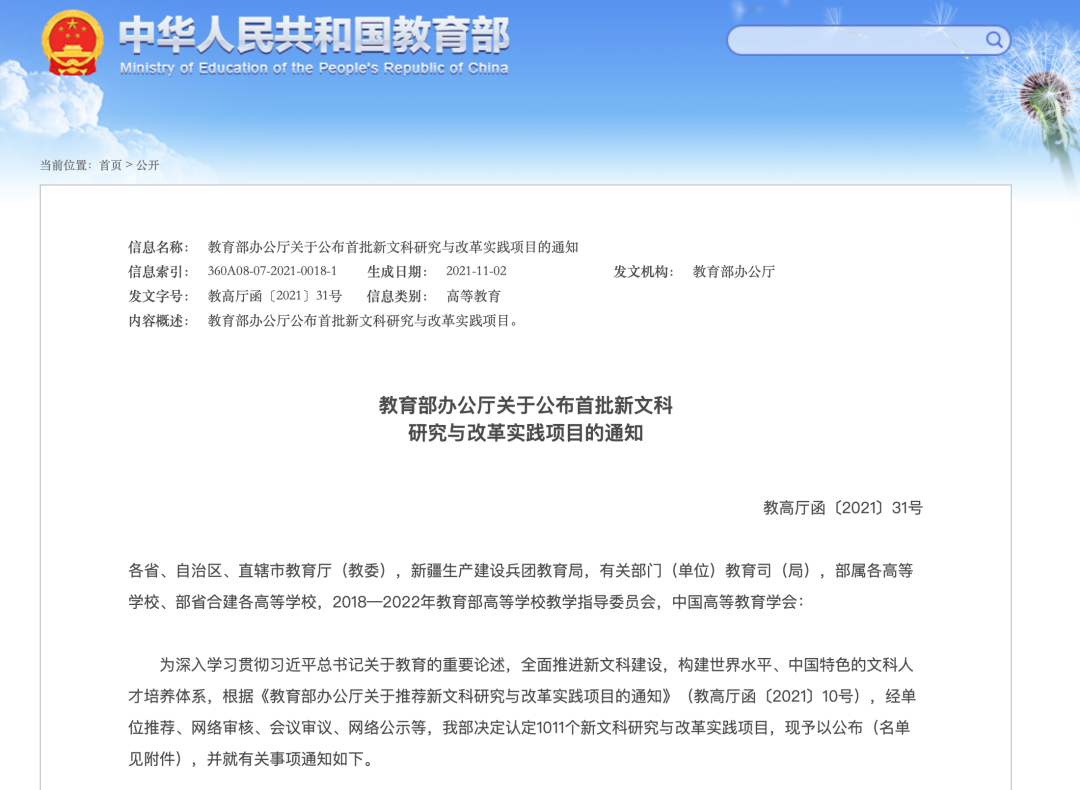Click the body paragraph starting 为深入学习贯彻
Screen dimensions: 1080x790
coord(520,712)
